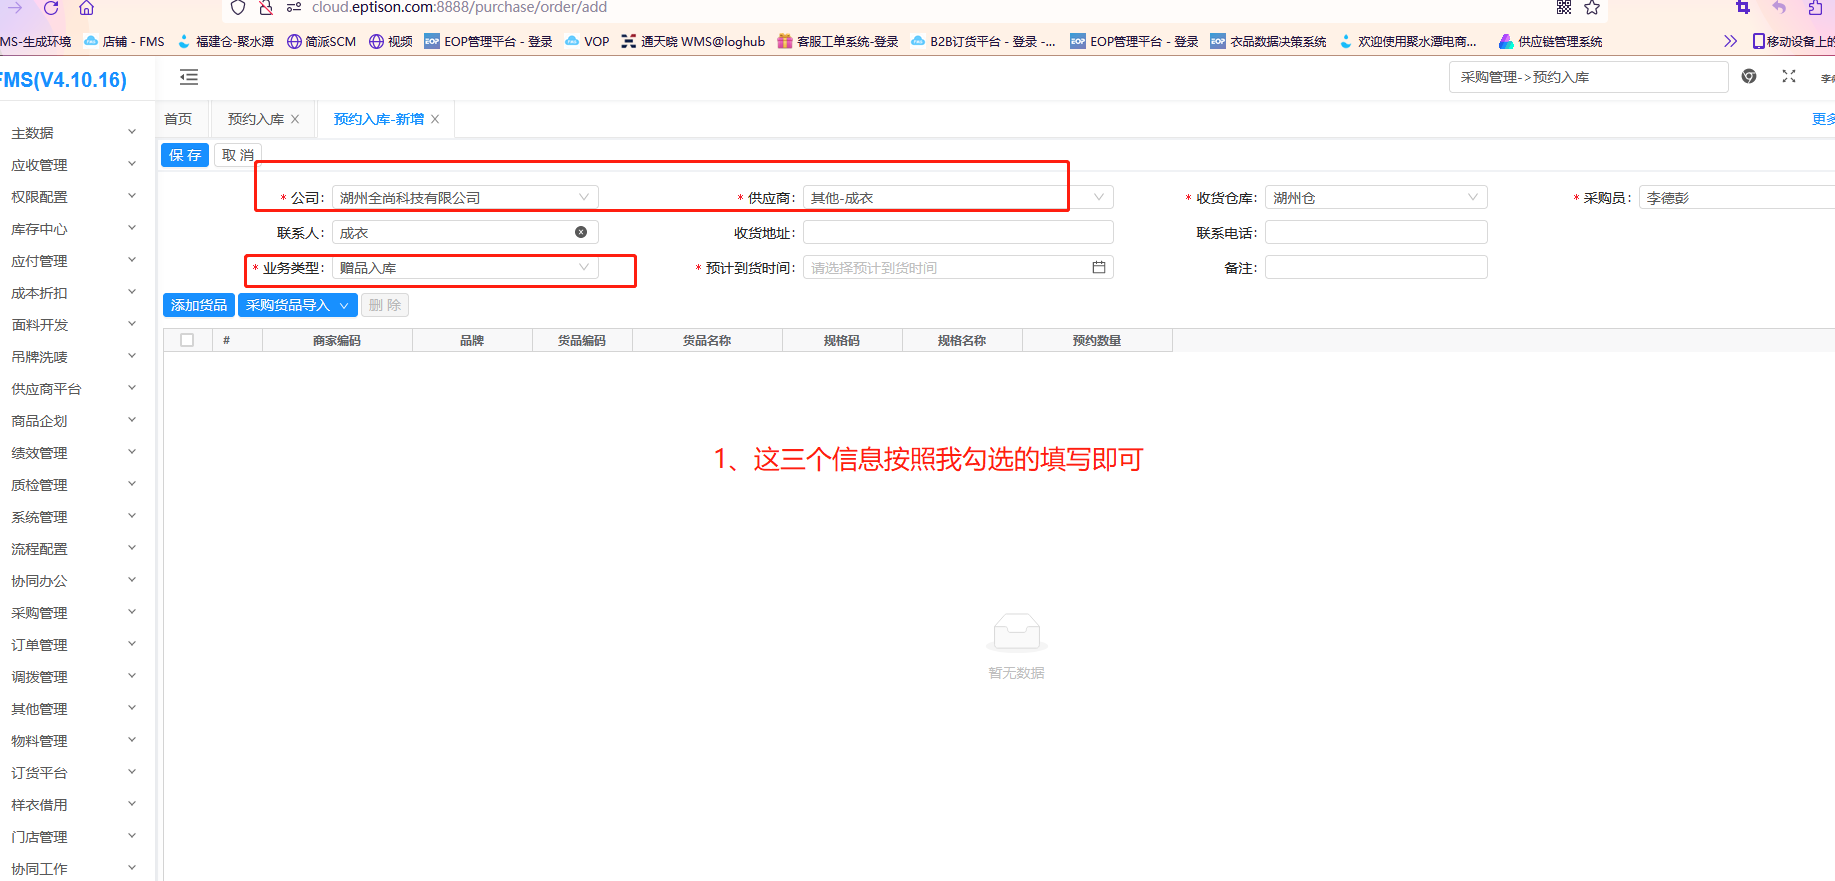Click the 供应链管理系统 bookmark
The image size is (1835, 881).
point(1550,41)
